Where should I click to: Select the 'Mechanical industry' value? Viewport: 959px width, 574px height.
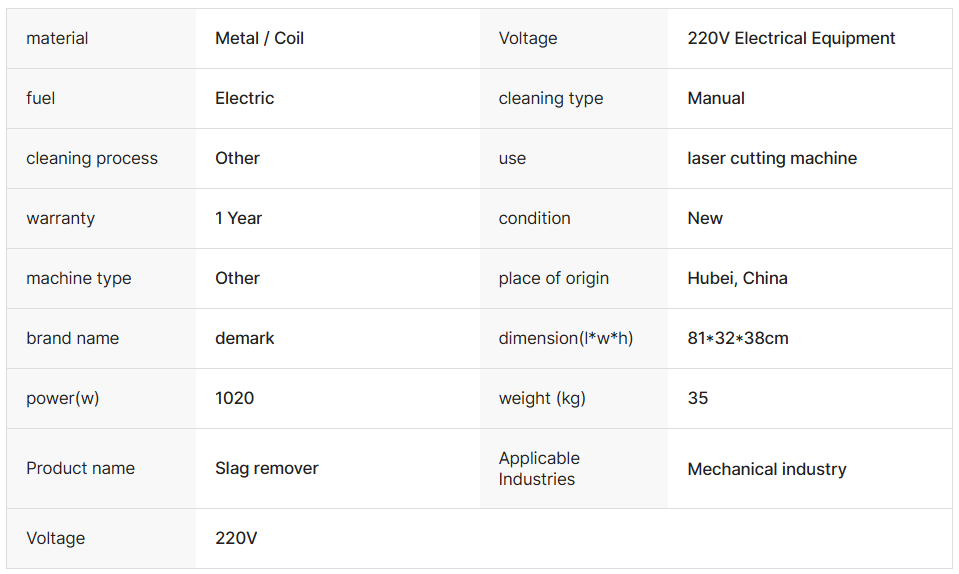tap(767, 470)
